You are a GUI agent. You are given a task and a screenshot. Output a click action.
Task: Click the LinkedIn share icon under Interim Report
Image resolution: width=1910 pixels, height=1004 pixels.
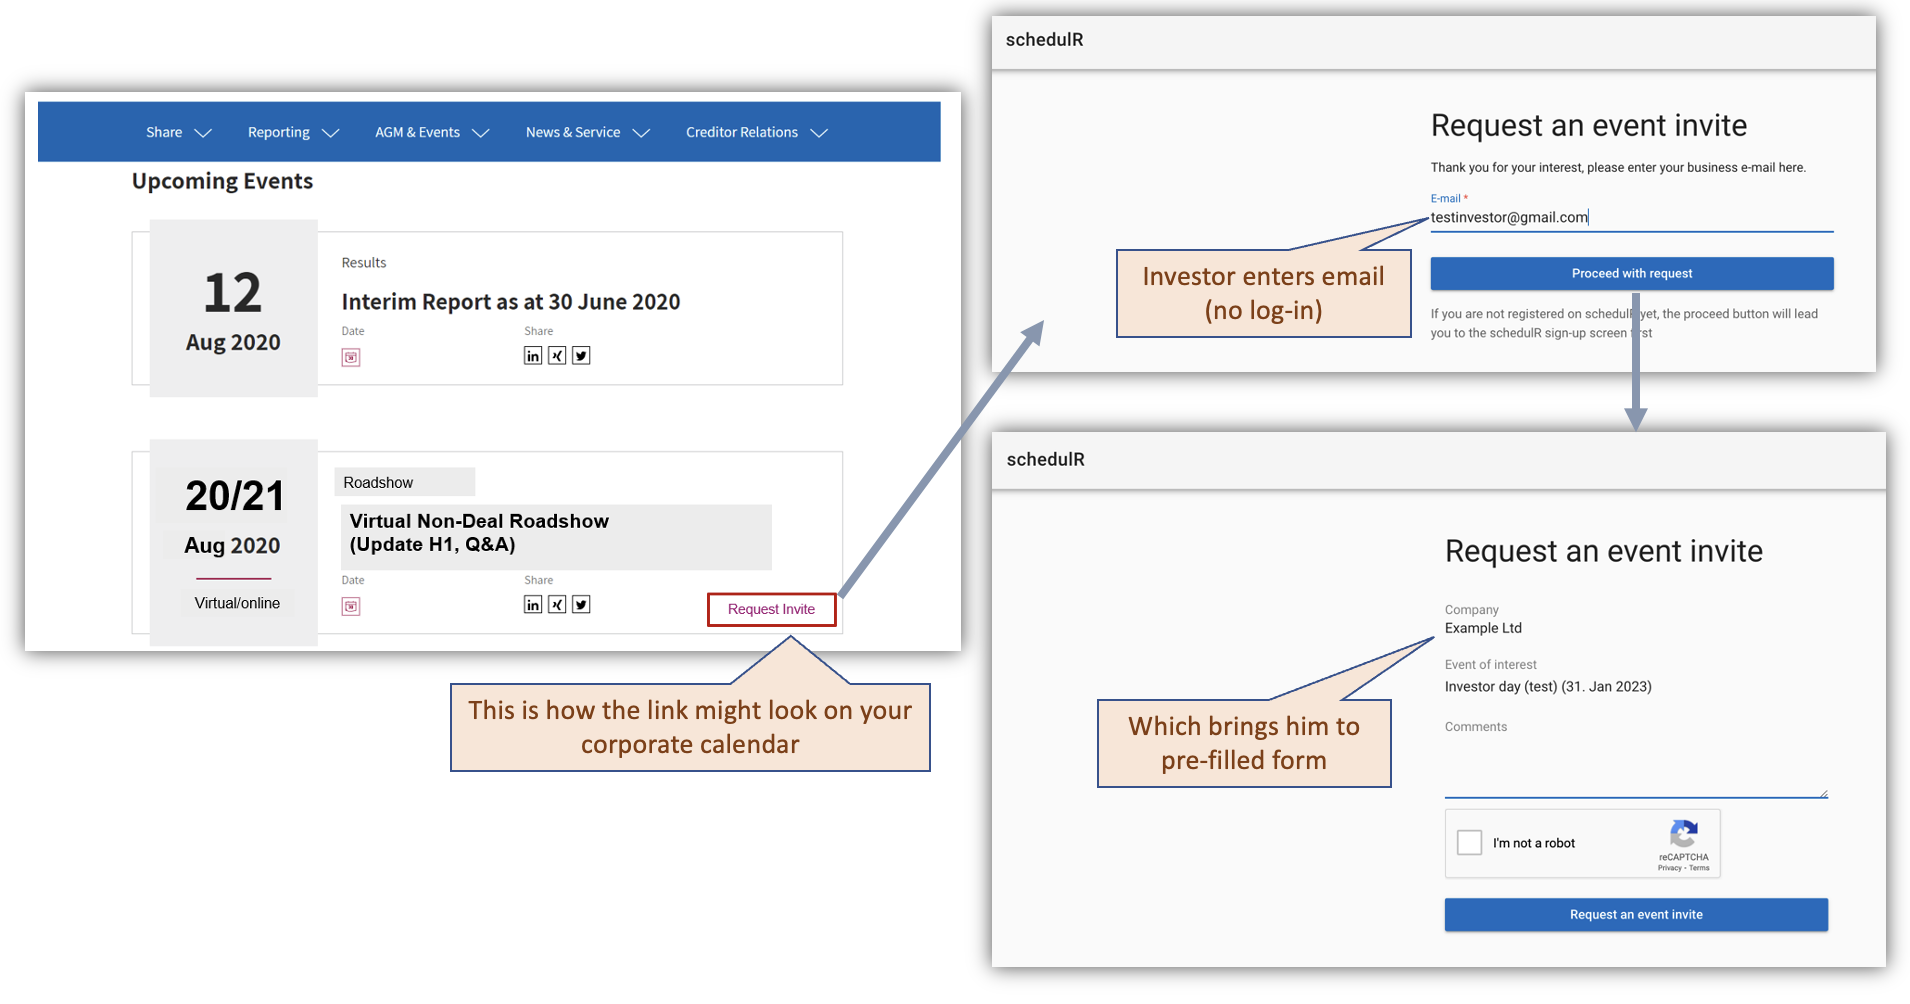(532, 355)
